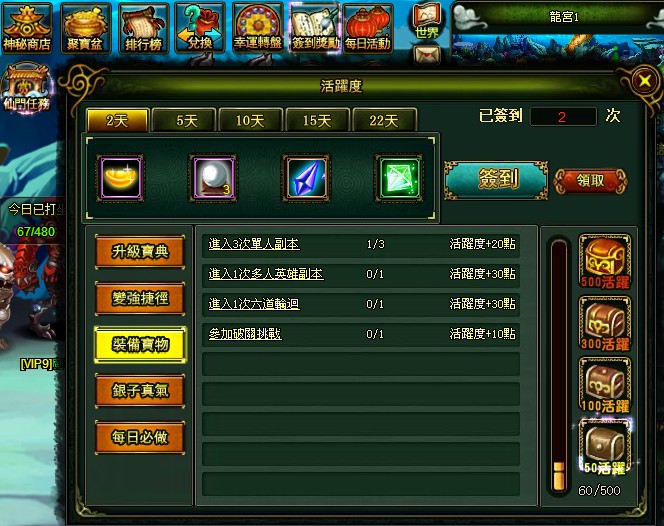Open the 進入3次單人副本 link

(x=254, y=244)
